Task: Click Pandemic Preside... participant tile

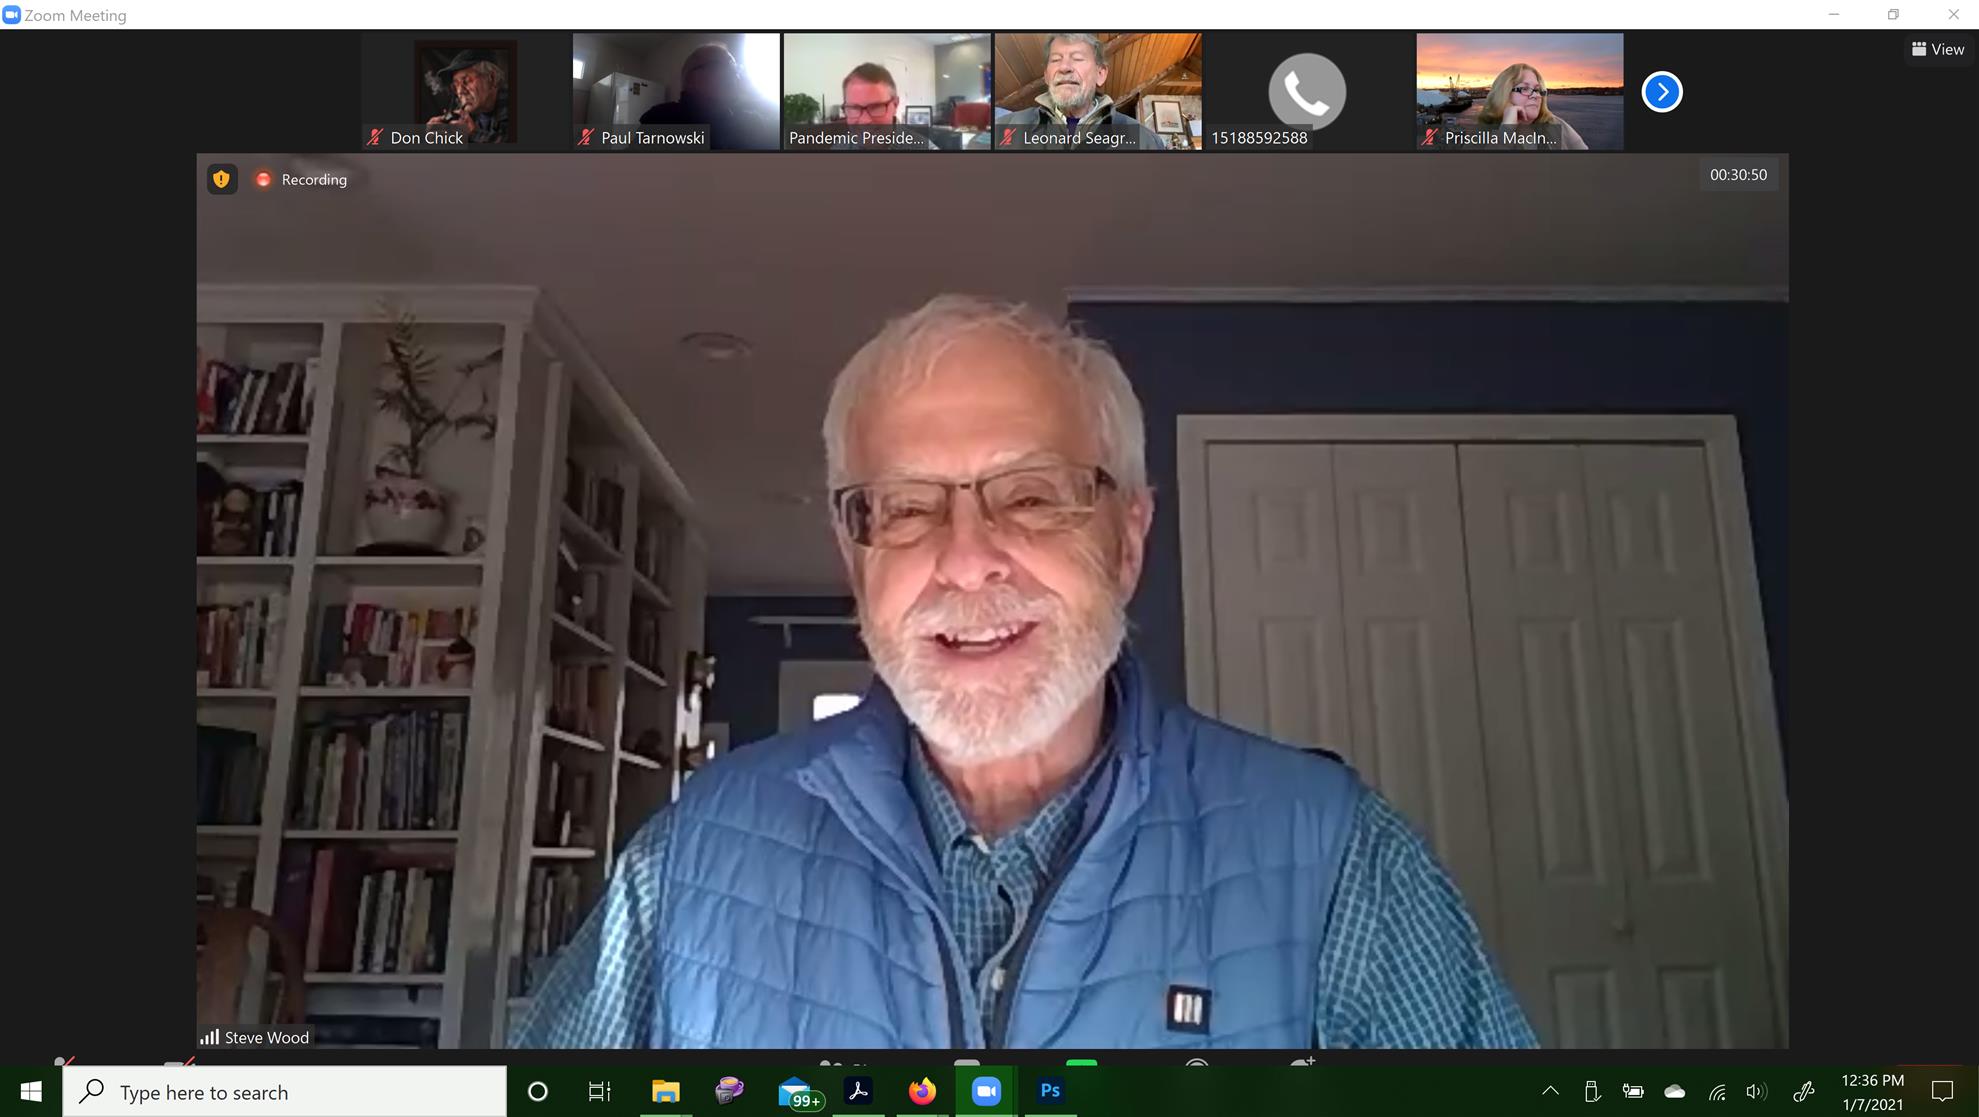Action: tap(886, 91)
